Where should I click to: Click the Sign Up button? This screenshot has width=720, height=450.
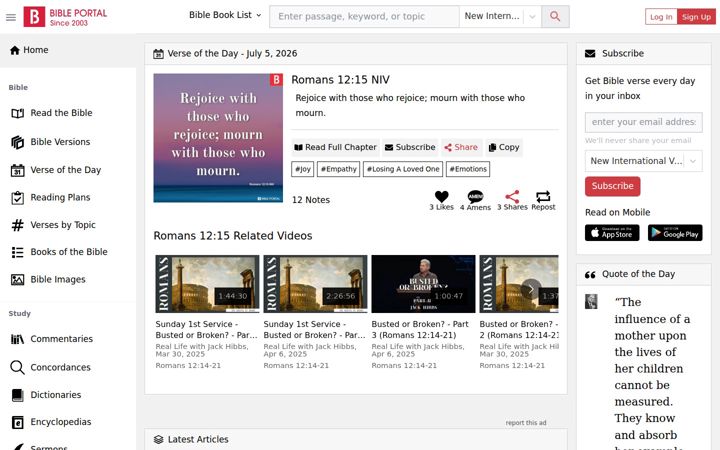(696, 17)
